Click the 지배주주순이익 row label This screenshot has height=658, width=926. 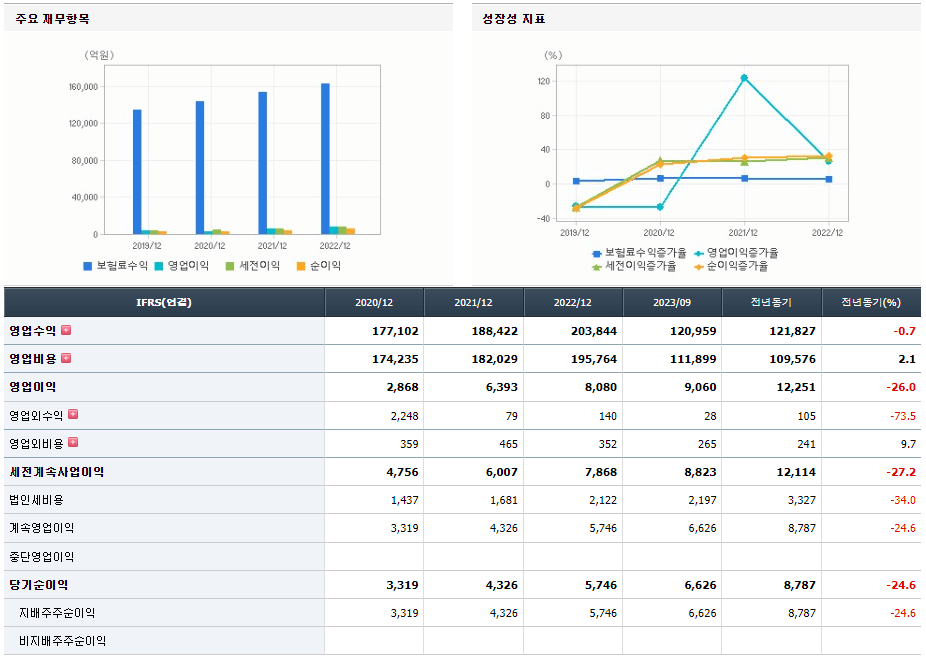click(x=57, y=613)
